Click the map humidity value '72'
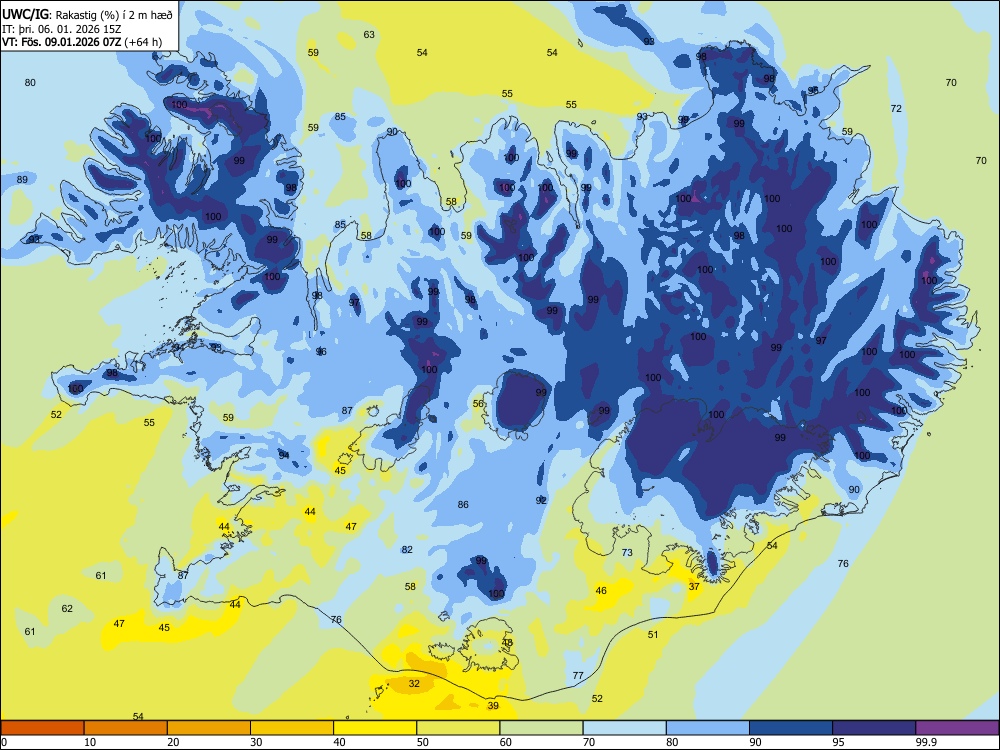Viewport: 1000px width, 750px height. tap(896, 108)
